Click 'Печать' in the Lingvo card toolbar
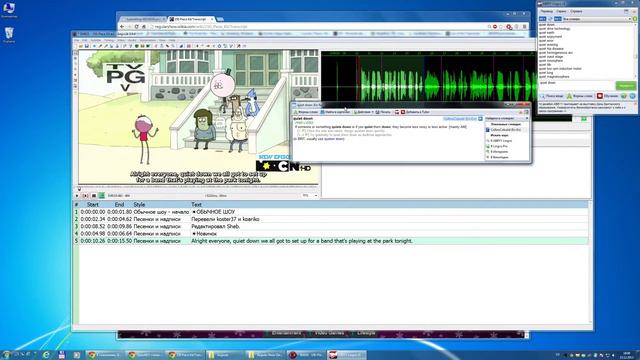640x360 pixels. point(383,112)
